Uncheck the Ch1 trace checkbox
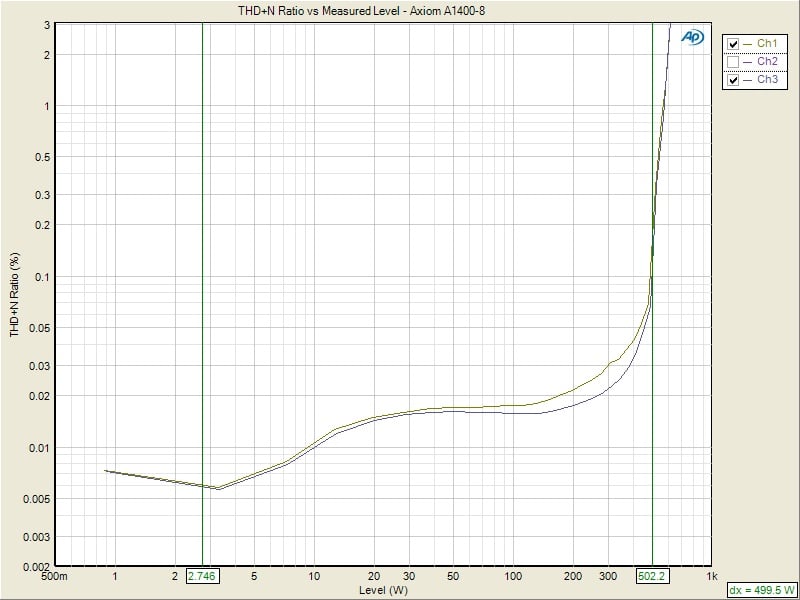Screen dimensions: 800x600 coord(733,44)
